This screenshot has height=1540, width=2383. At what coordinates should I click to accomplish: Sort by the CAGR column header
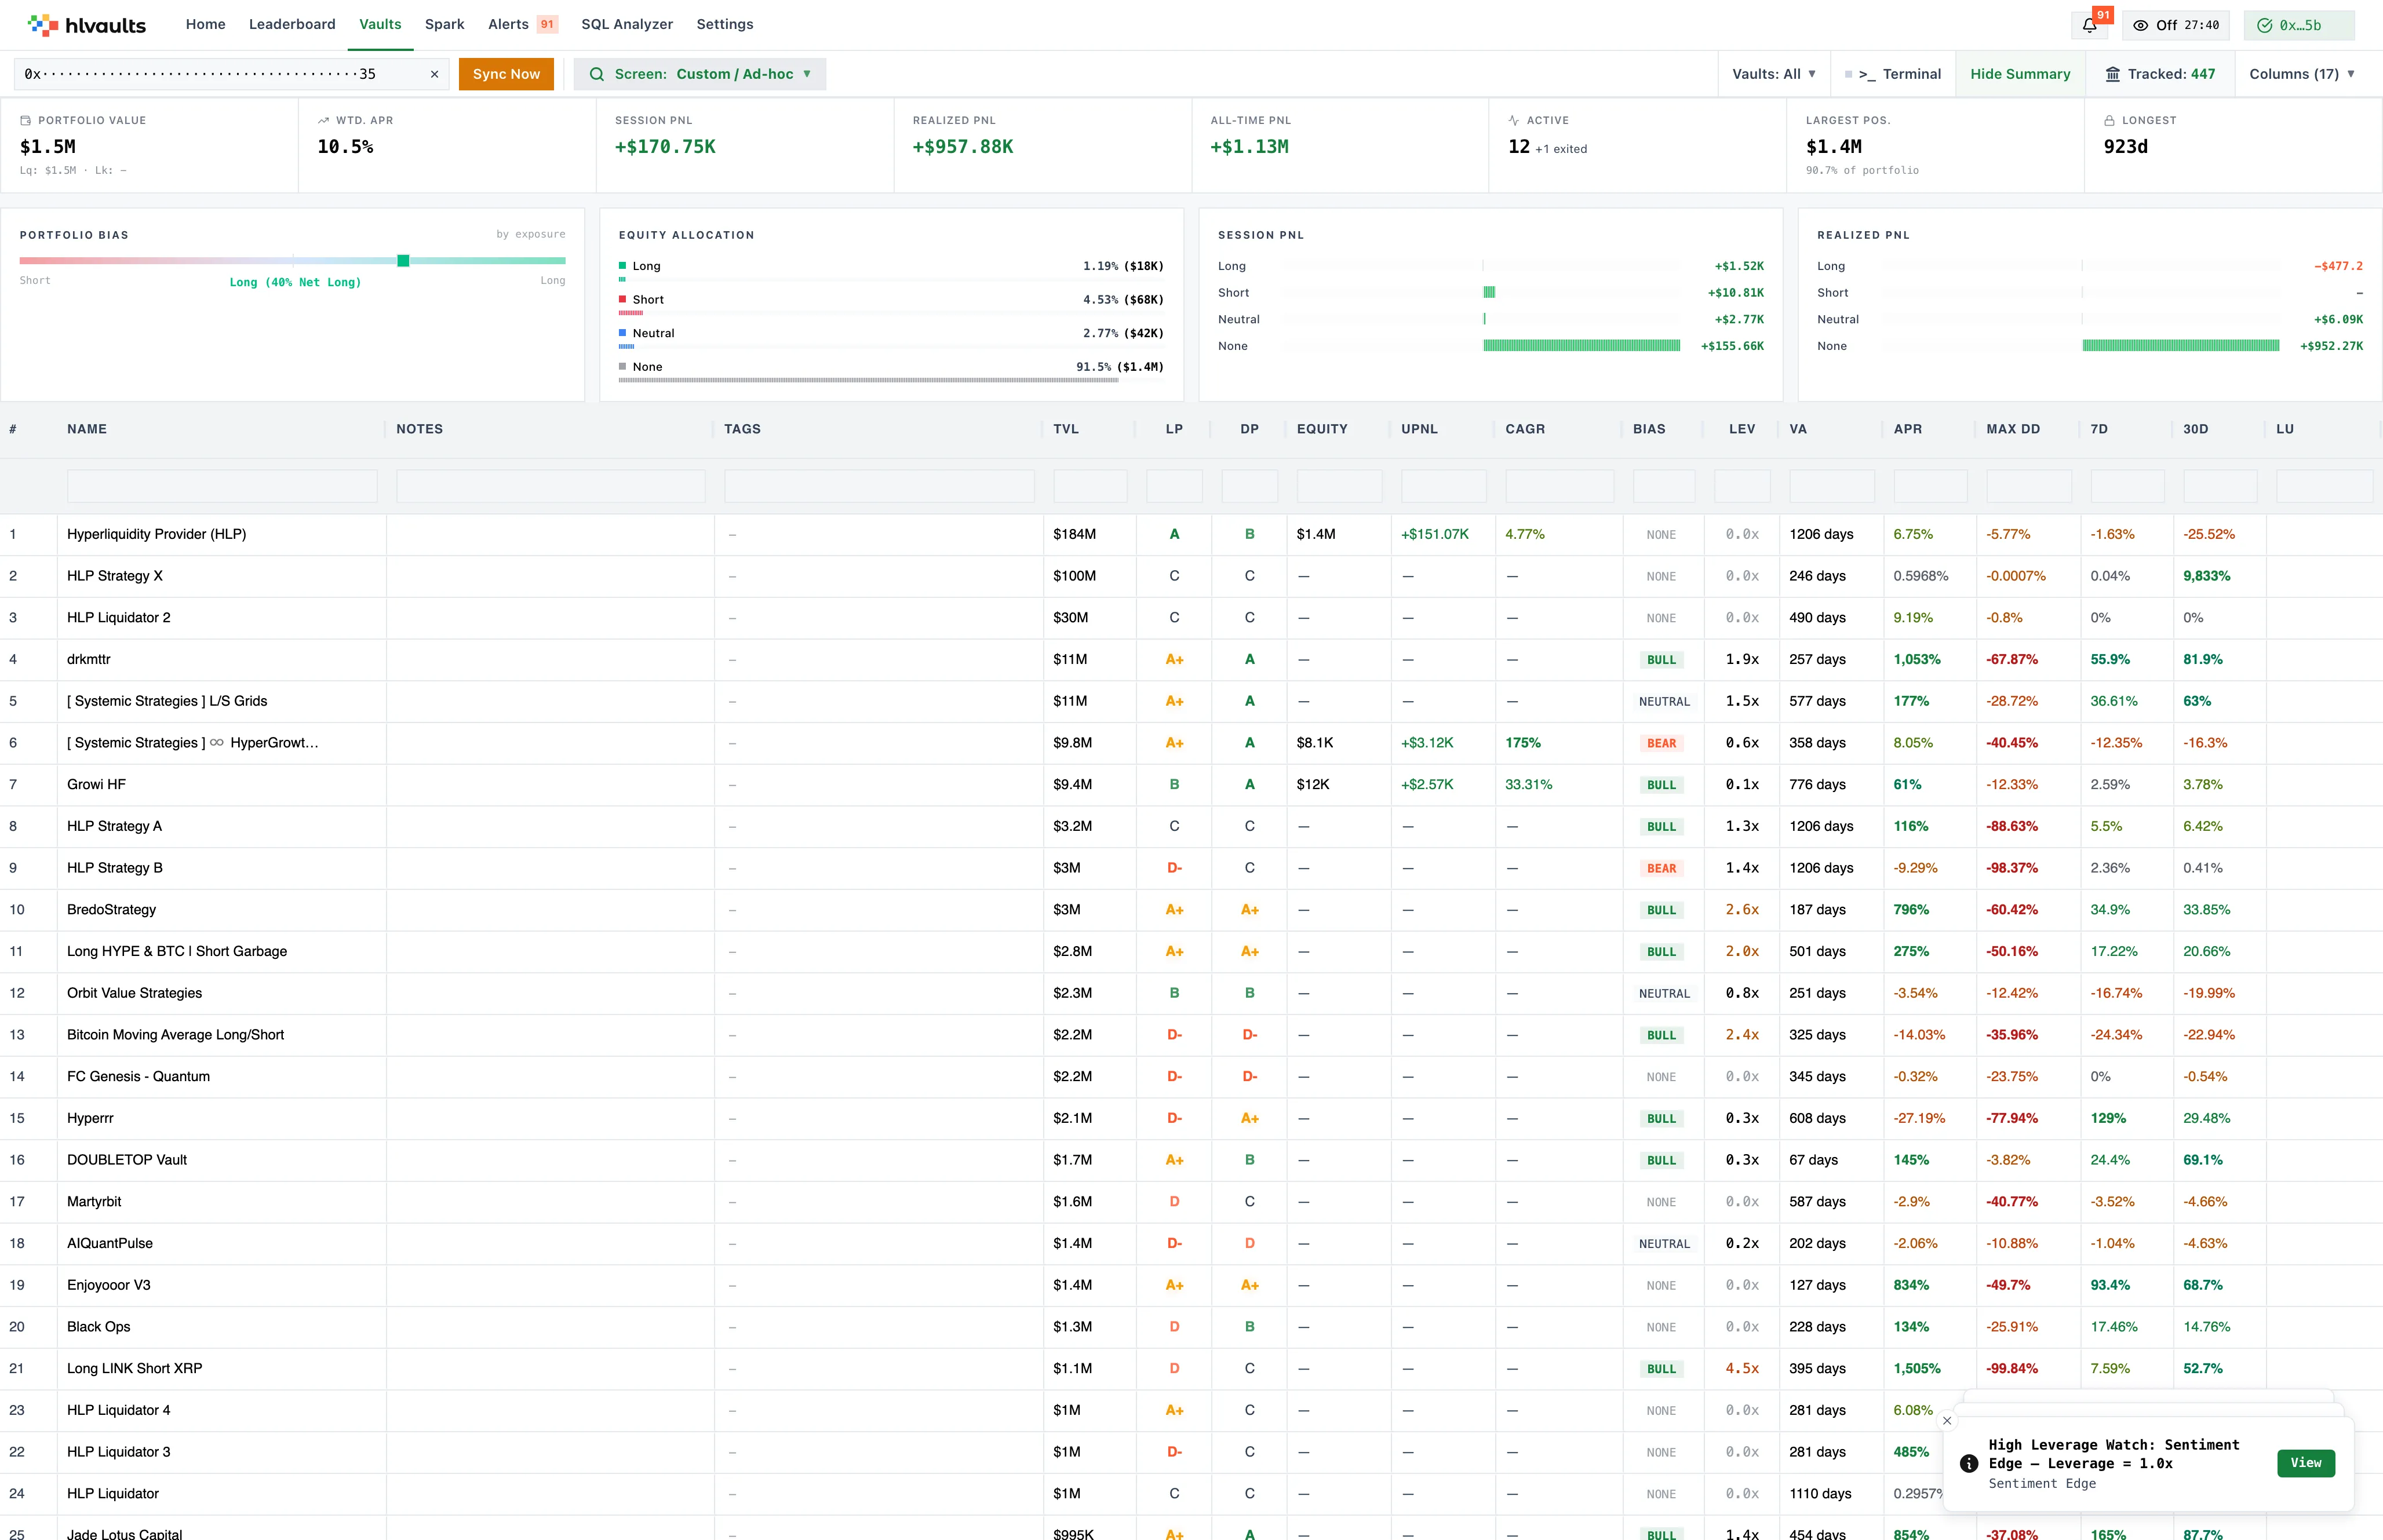click(x=1525, y=429)
